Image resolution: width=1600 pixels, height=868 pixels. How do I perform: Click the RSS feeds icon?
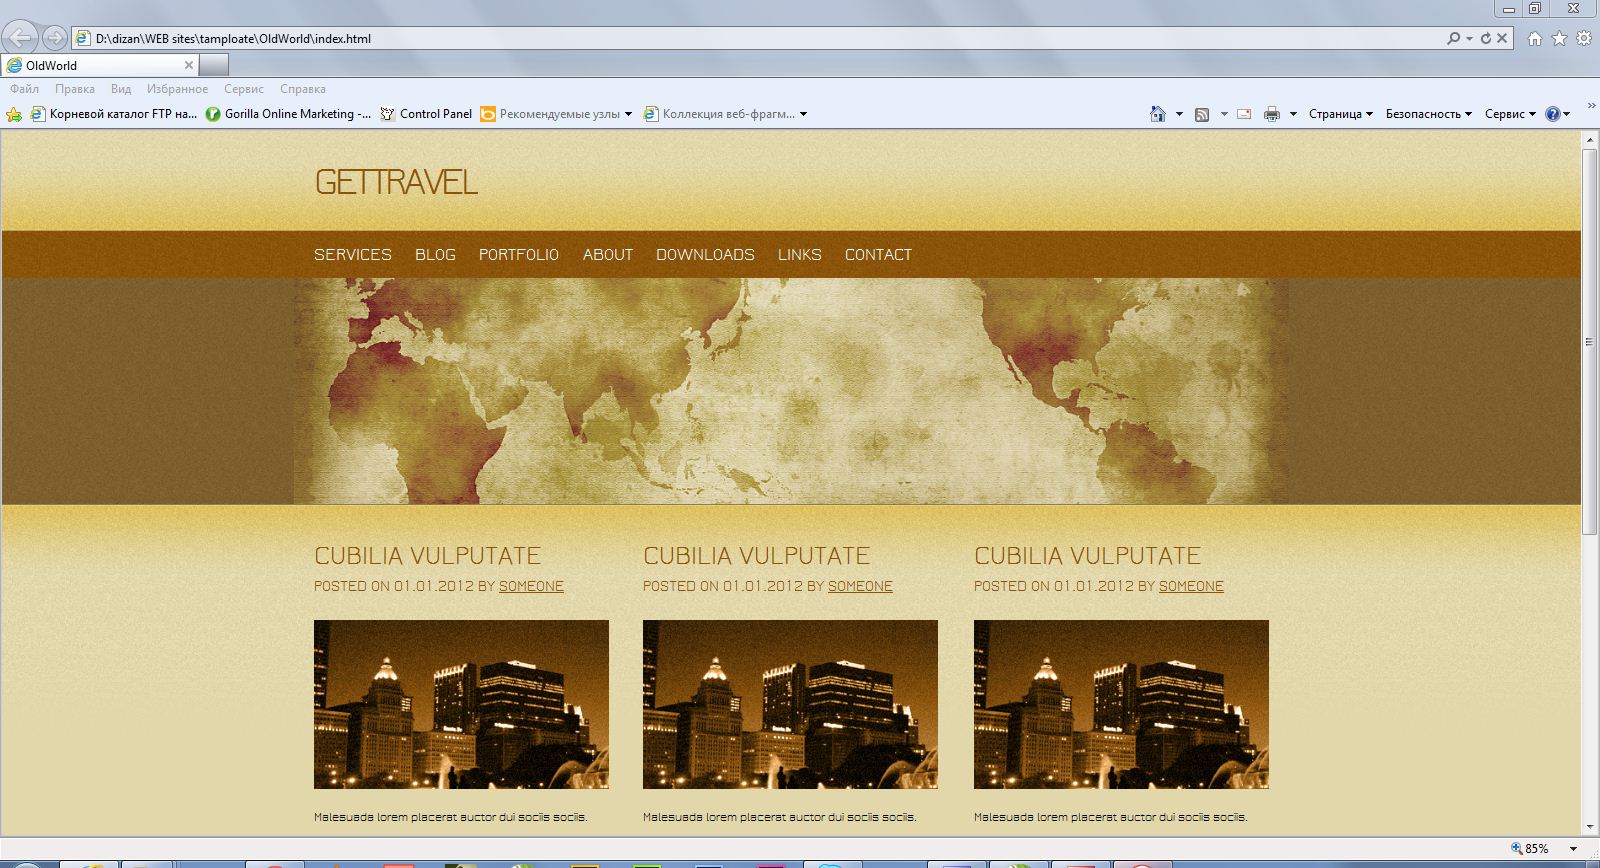[1202, 114]
